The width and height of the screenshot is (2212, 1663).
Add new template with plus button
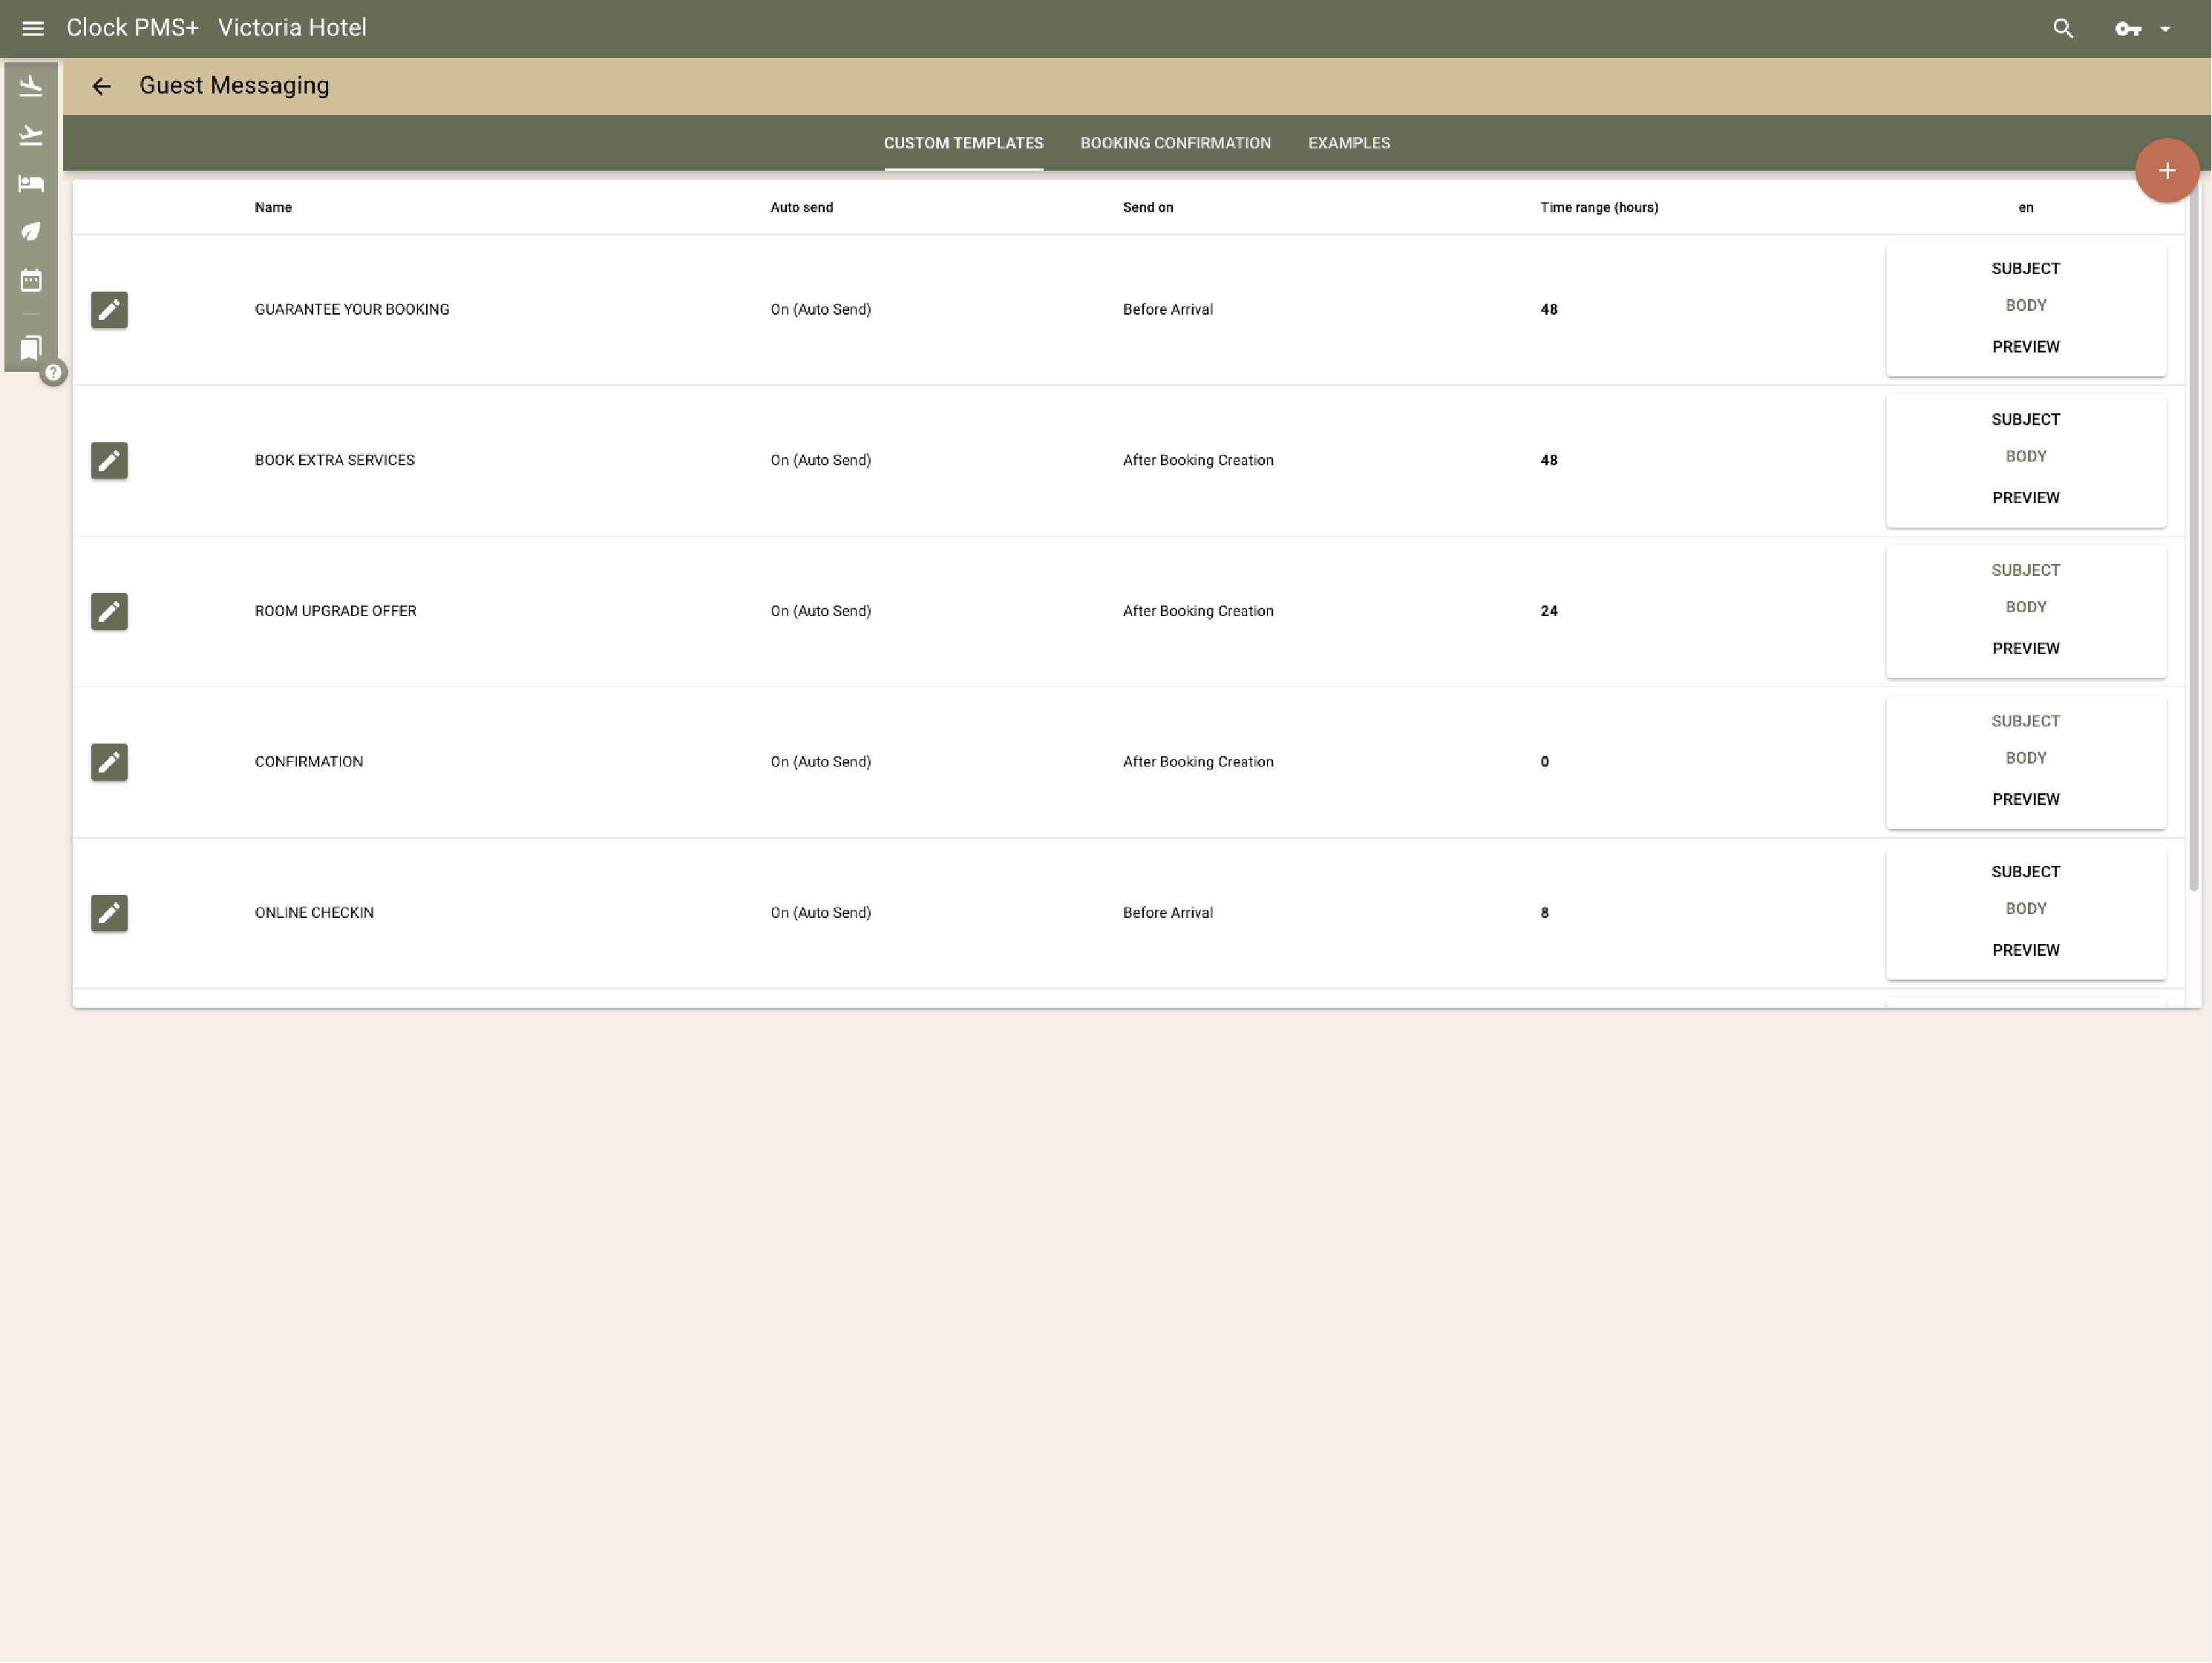point(2166,171)
